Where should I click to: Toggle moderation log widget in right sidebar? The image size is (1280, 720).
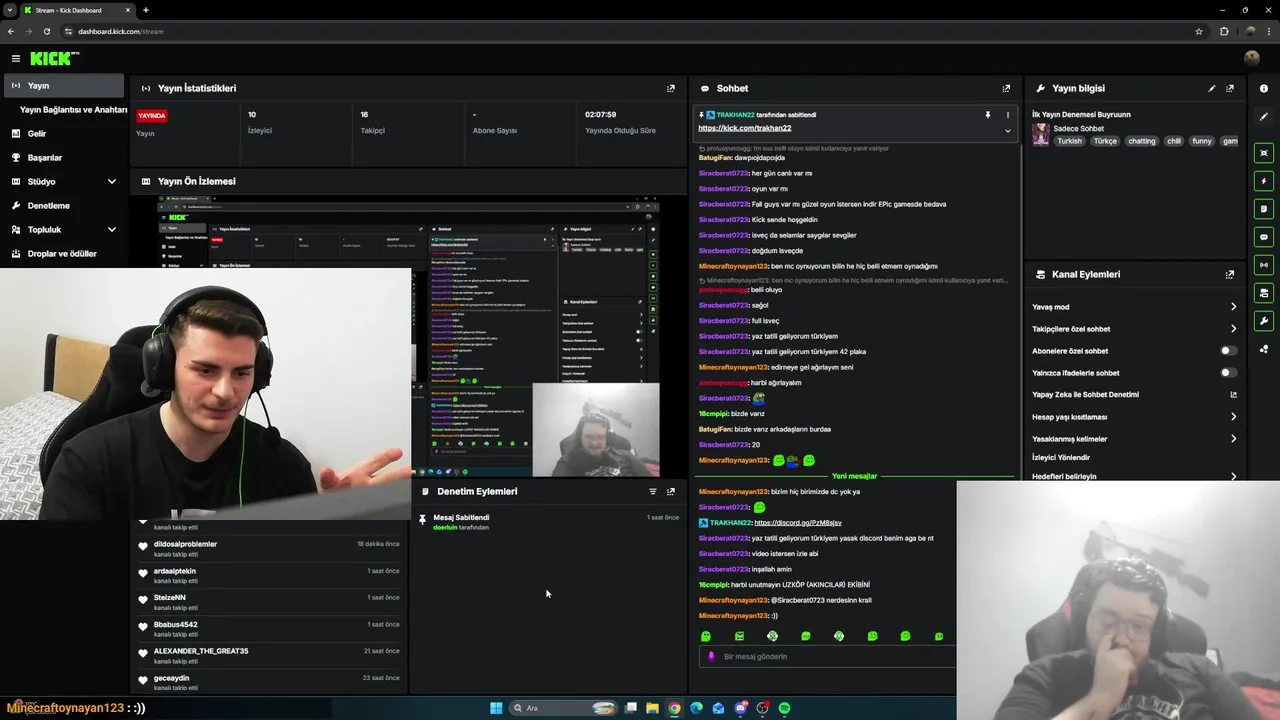[x=1264, y=209]
